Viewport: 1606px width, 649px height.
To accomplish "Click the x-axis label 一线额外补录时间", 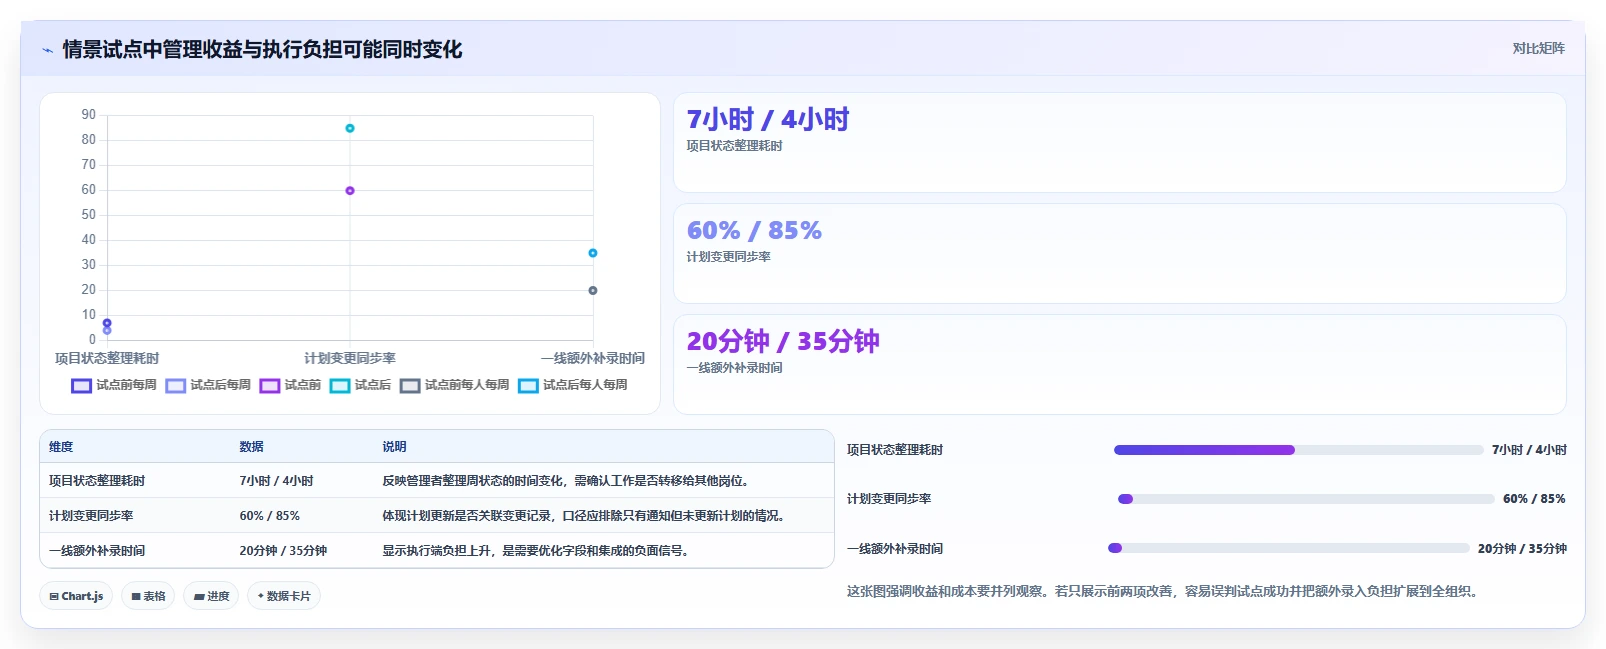I will (593, 358).
